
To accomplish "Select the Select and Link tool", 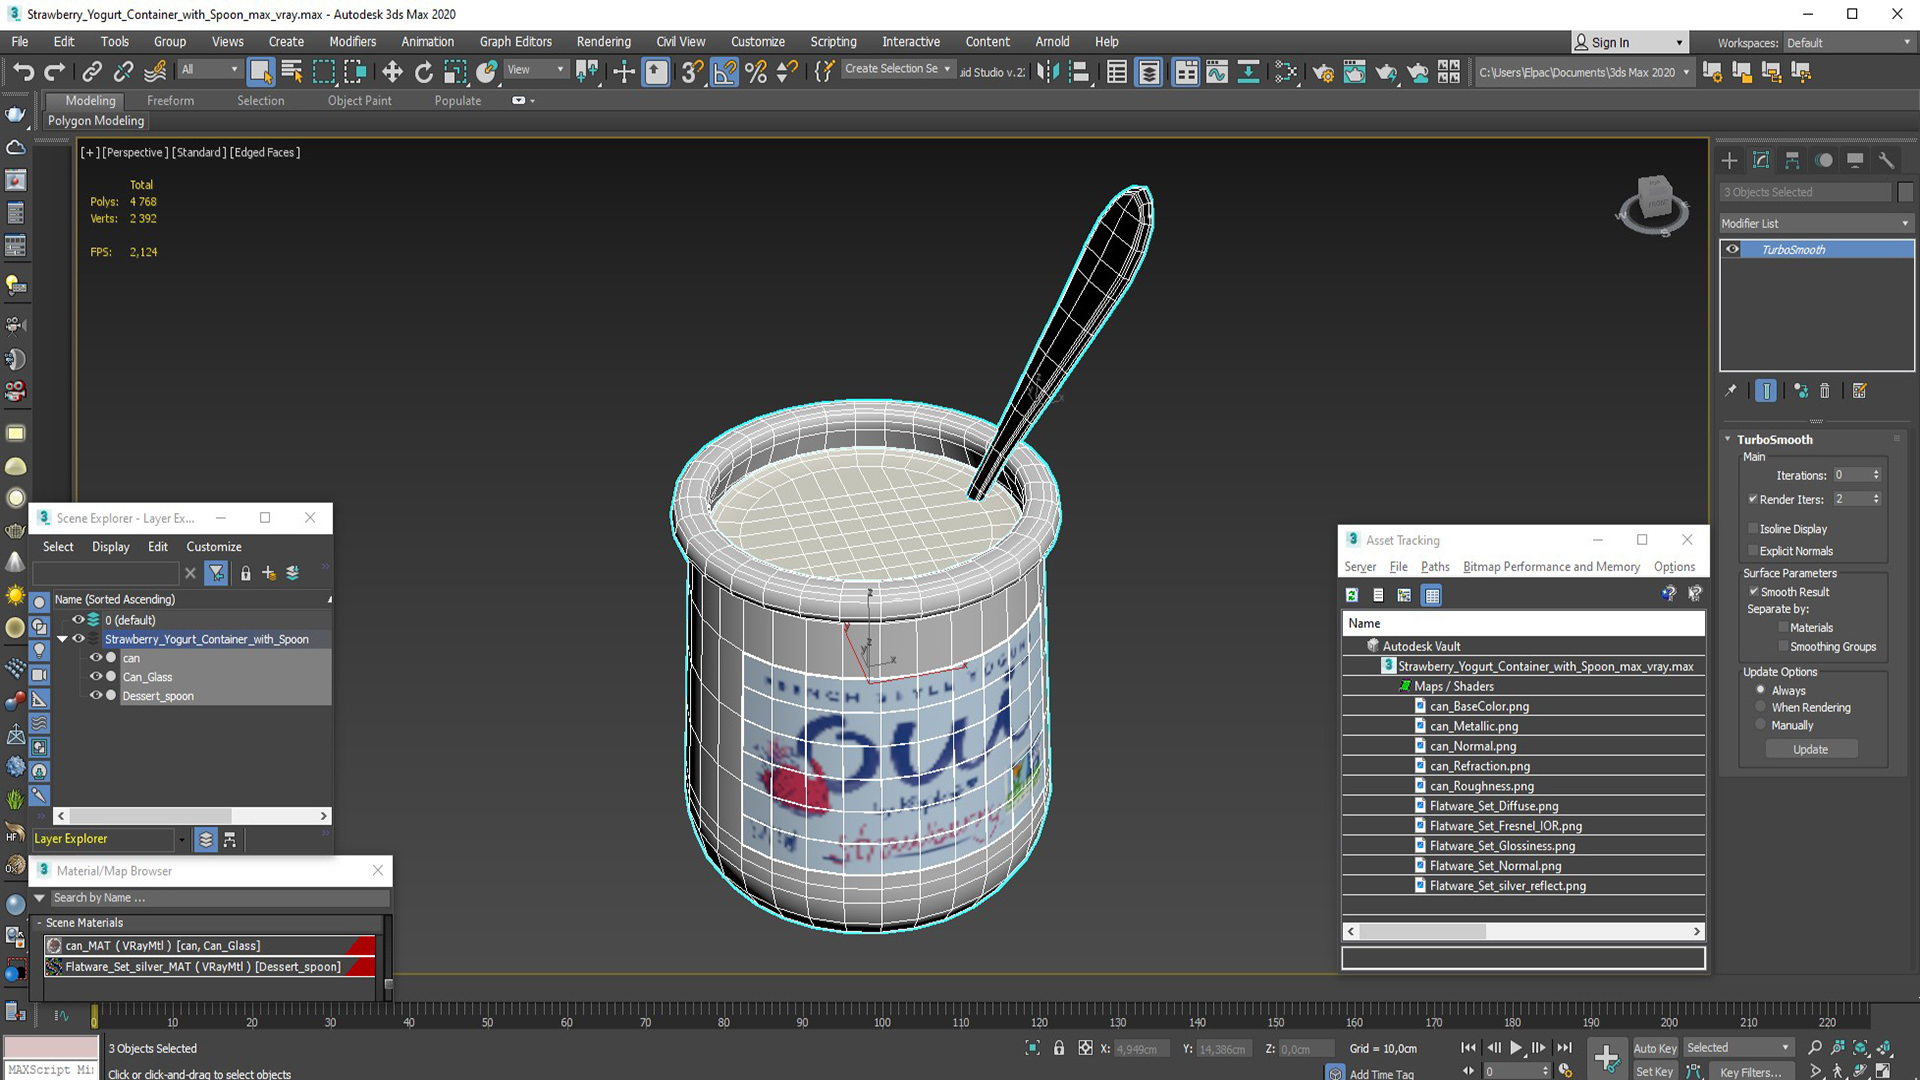I will [91, 71].
